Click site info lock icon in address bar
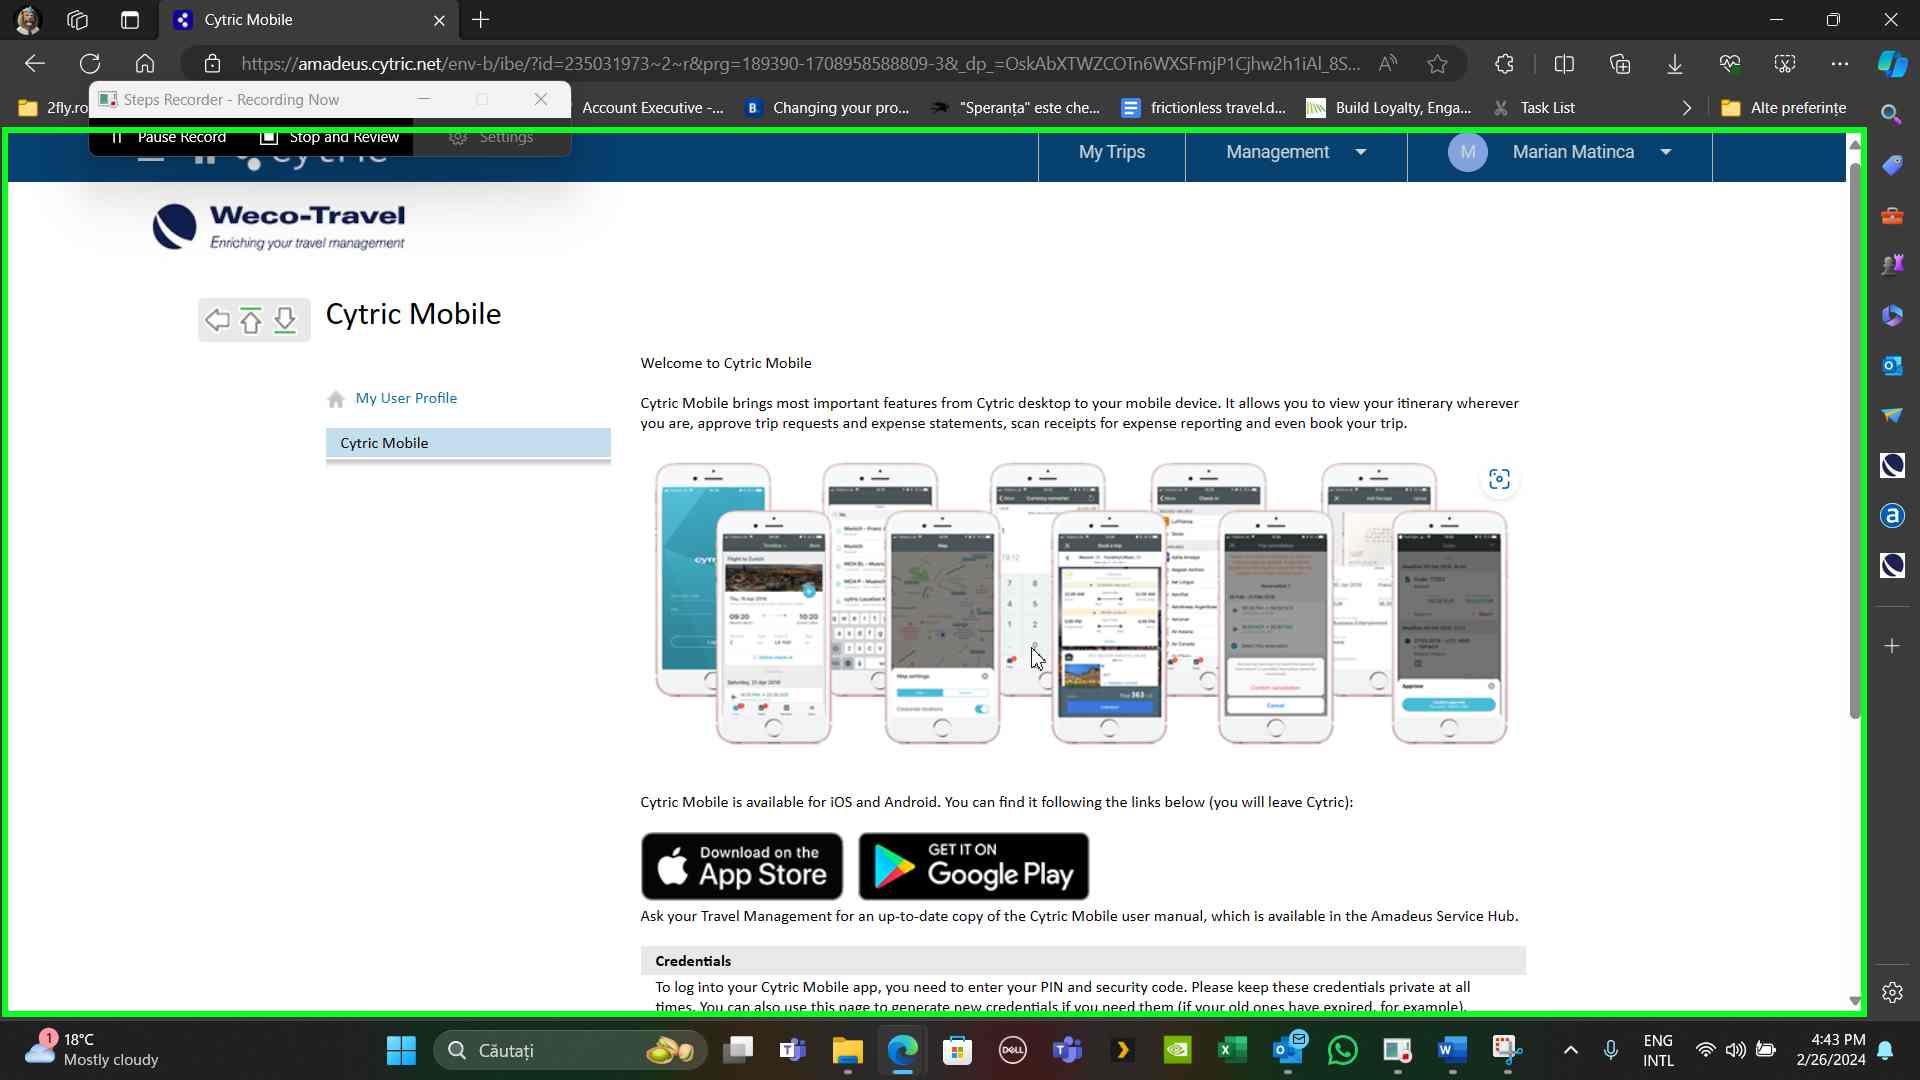This screenshot has height=1080, width=1920. [x=212, y=64]
